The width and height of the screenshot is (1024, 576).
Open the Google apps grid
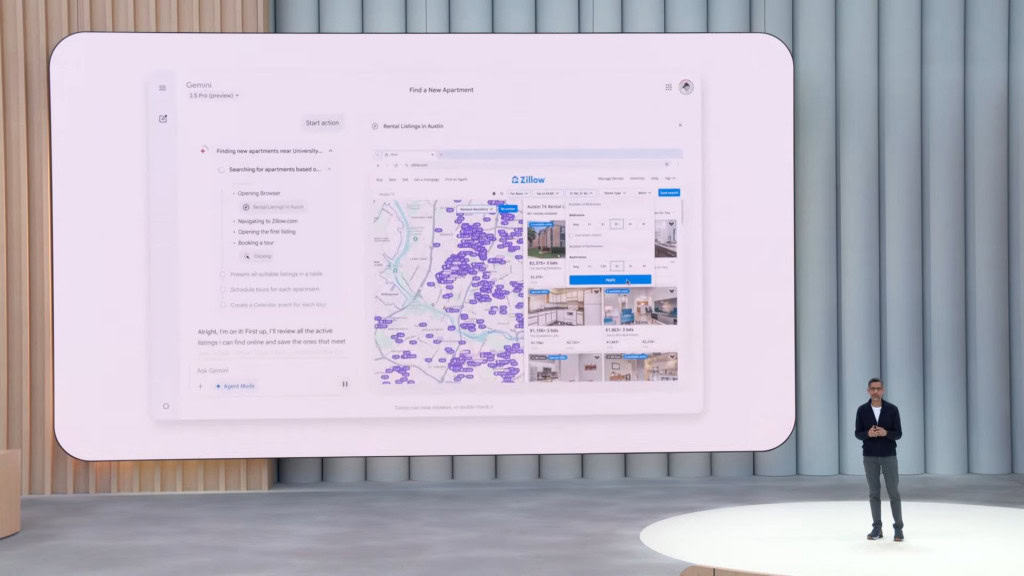tap(668, 87)
